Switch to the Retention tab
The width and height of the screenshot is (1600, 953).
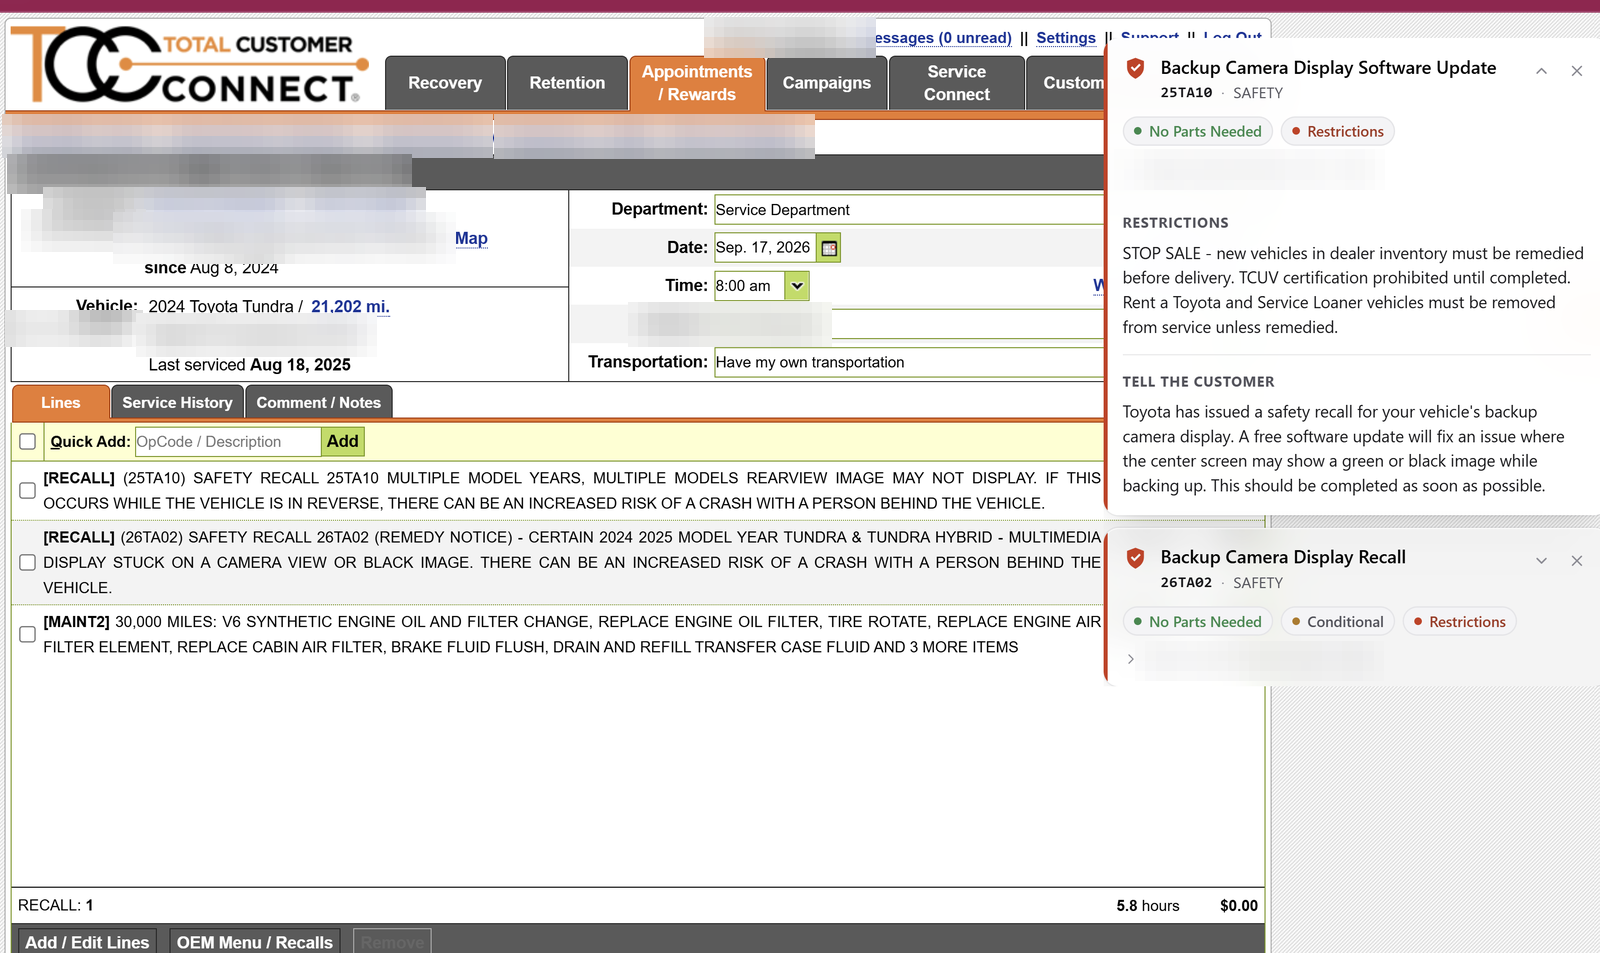pos(567,83)
